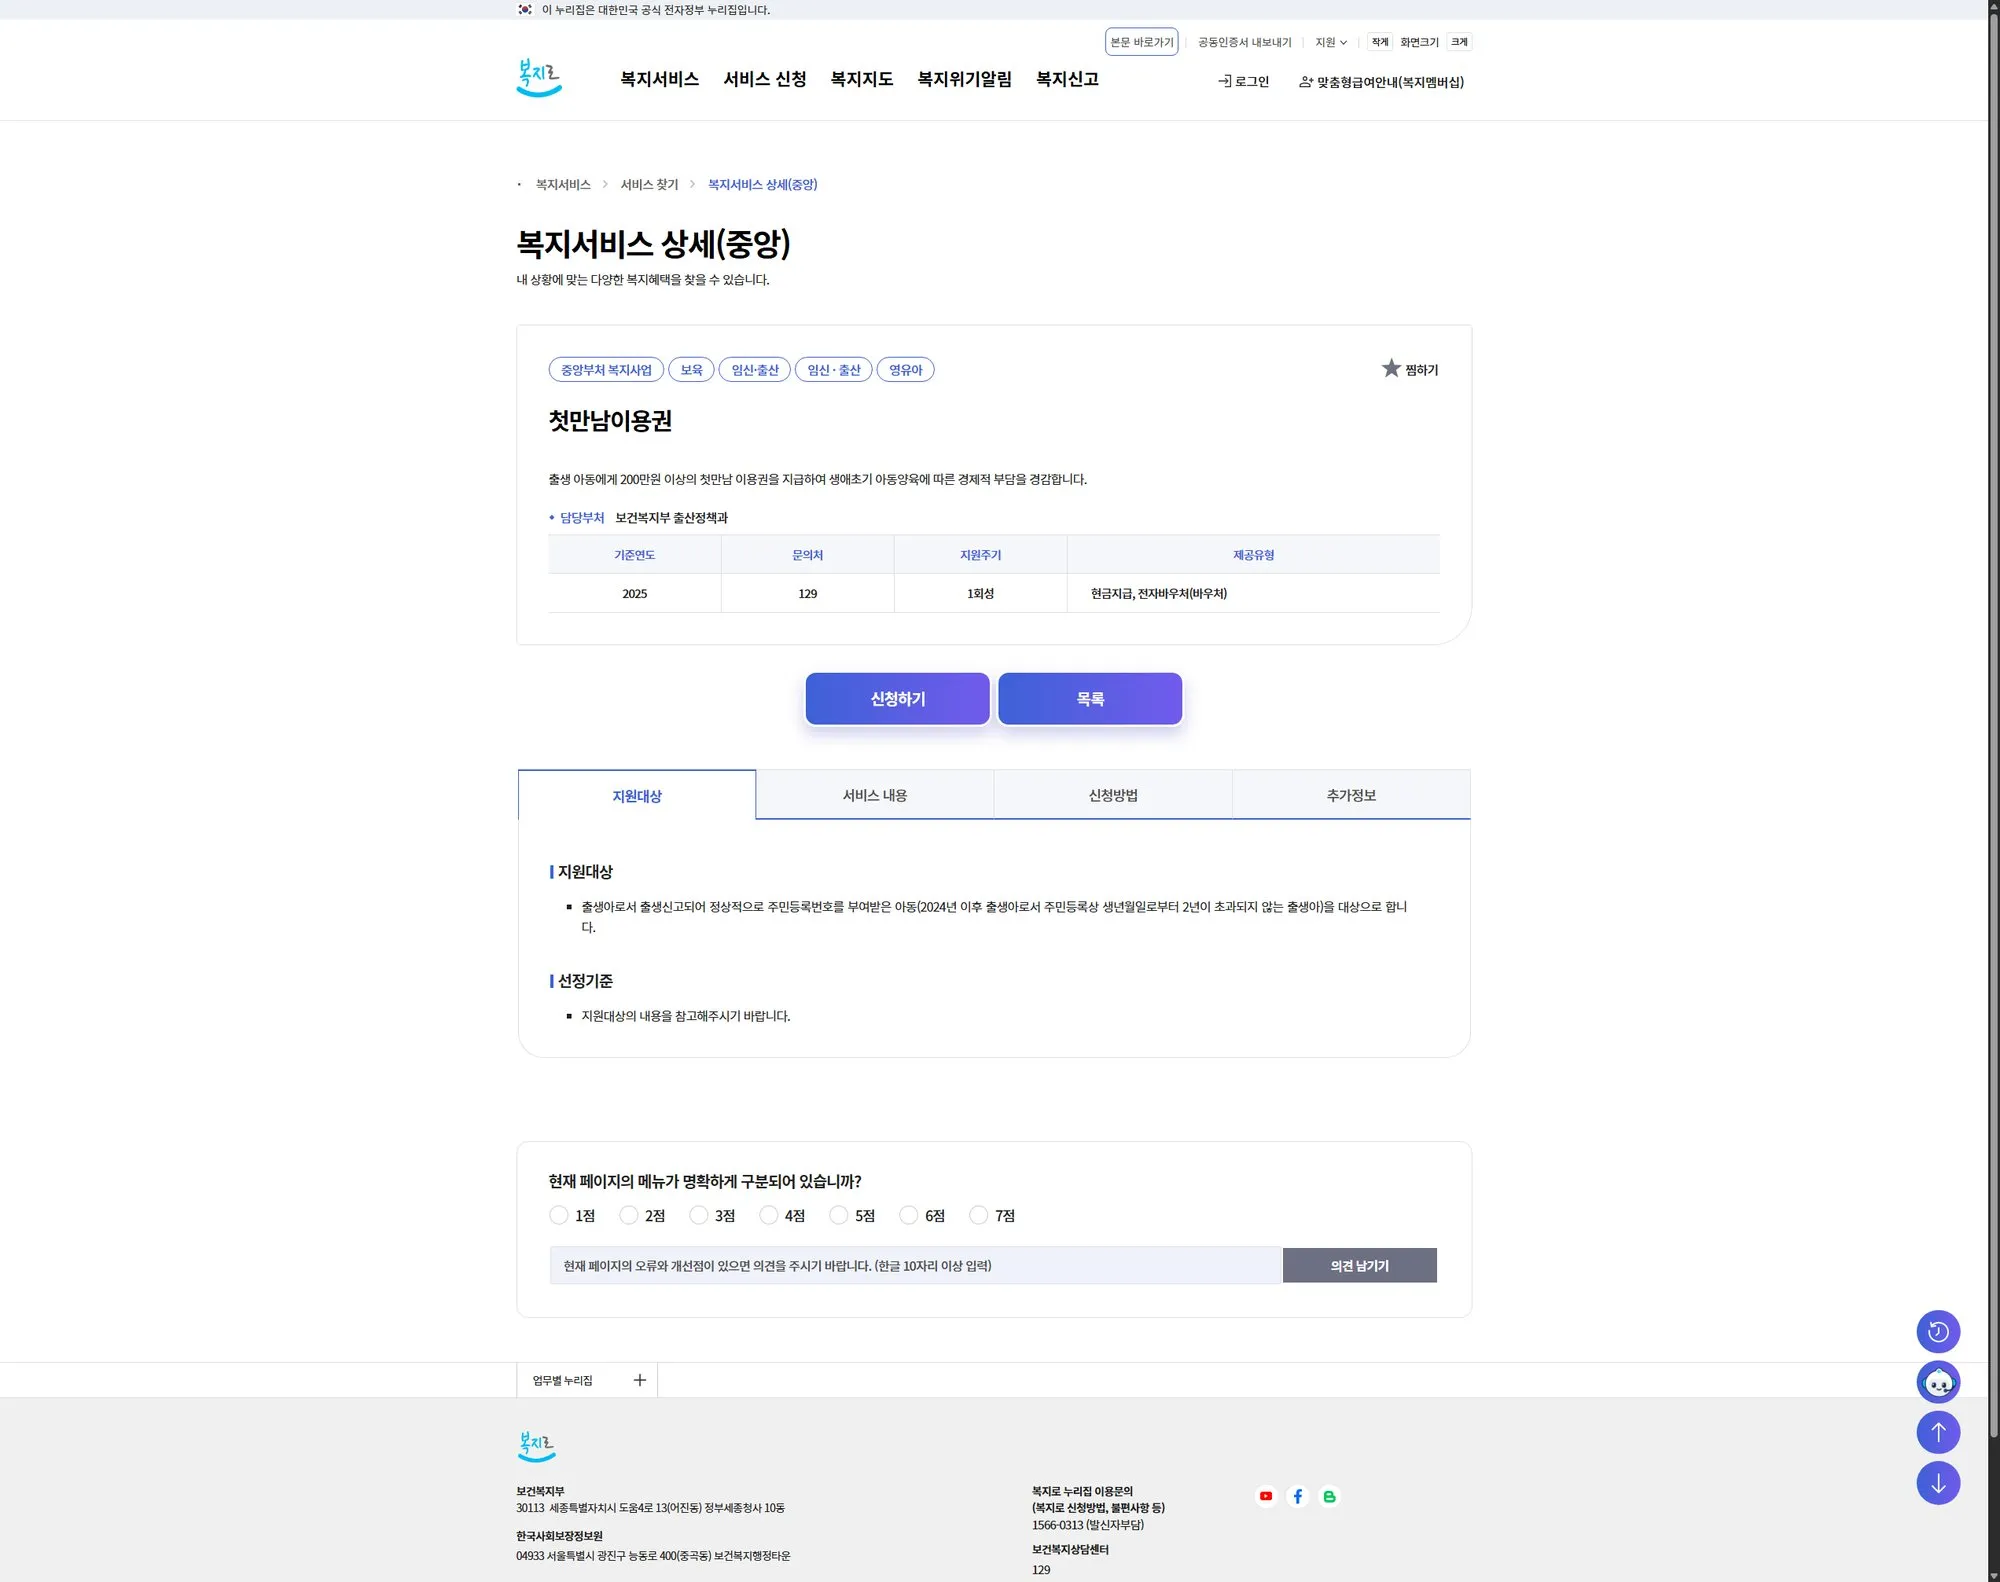The width and height of the screenshot is (2000, 1582).
Task: Select the 7점 rating radio button
Action: (x=978, y=1215)
